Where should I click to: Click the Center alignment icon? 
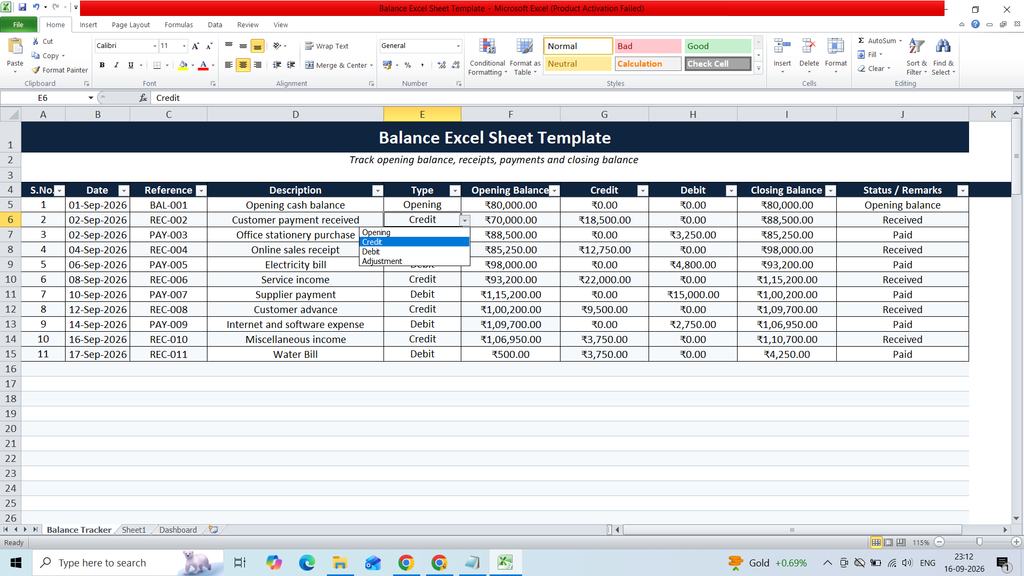point(243,65)
